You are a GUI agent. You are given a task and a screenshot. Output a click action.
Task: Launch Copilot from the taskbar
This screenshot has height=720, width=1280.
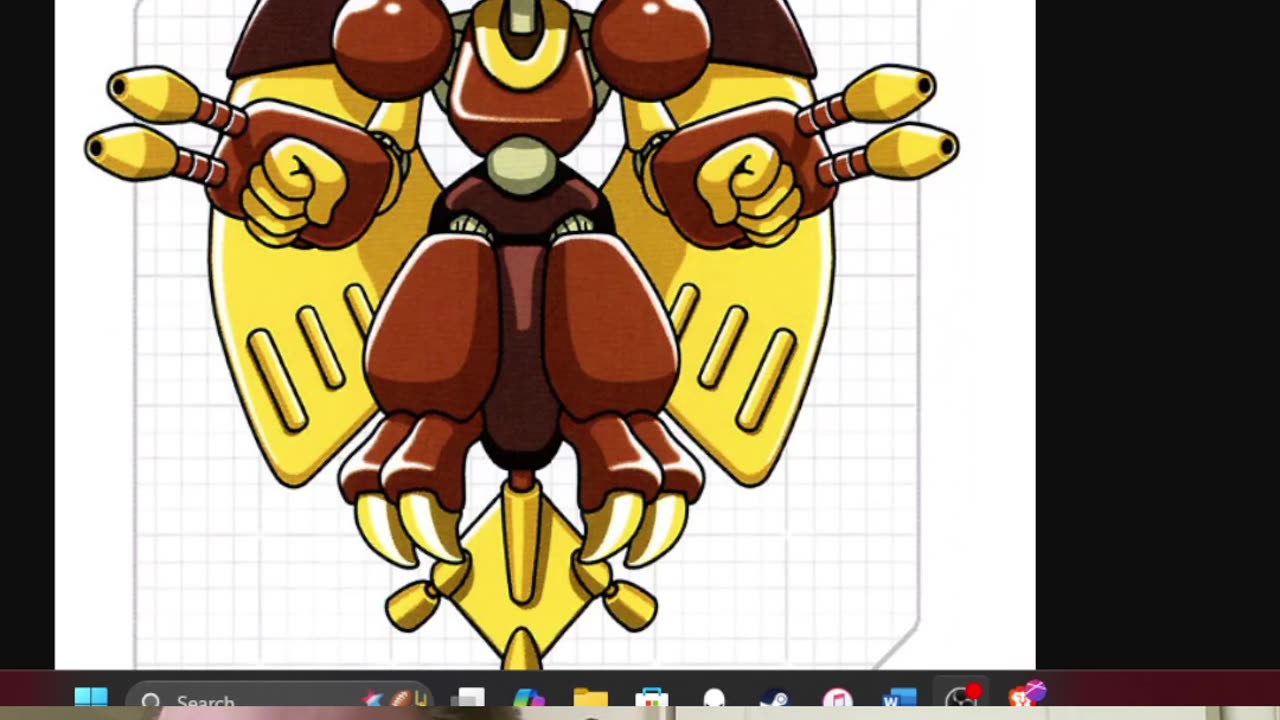click(528, 698)
